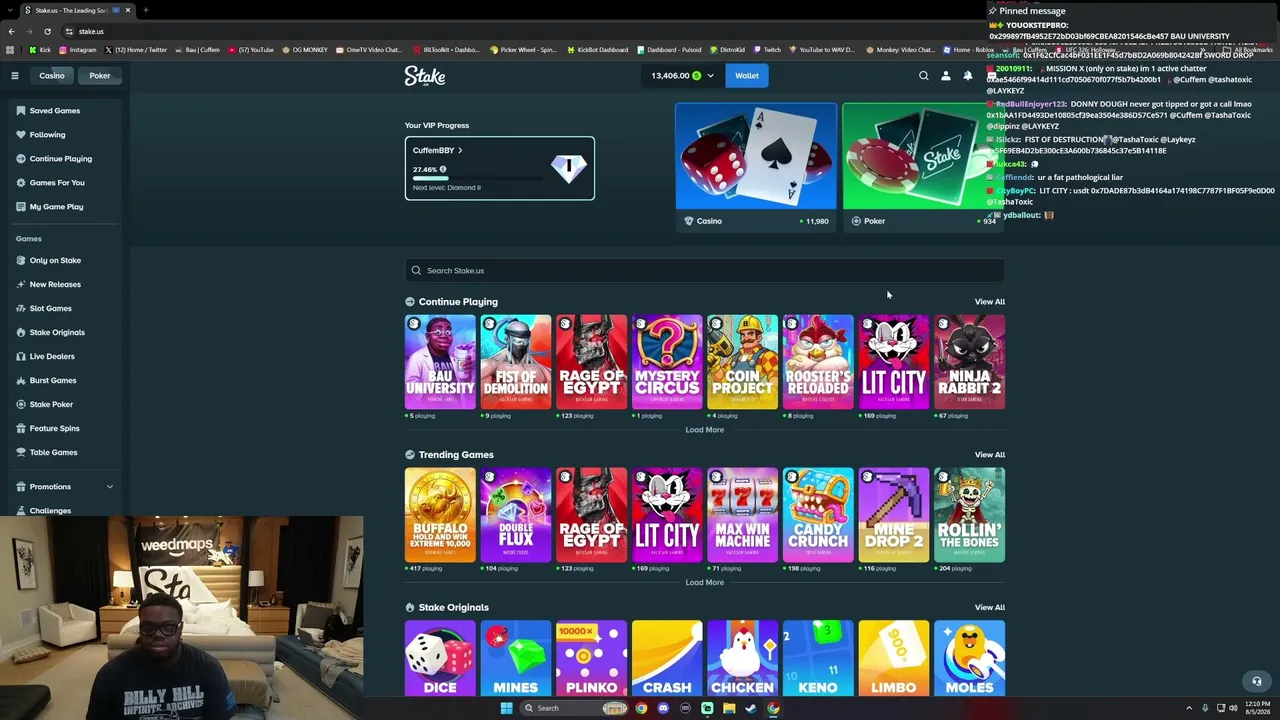This screenshot has height=720, width=1280.
Task: Open the hamburger sidebar menu
Action: [x=15, y=76]
